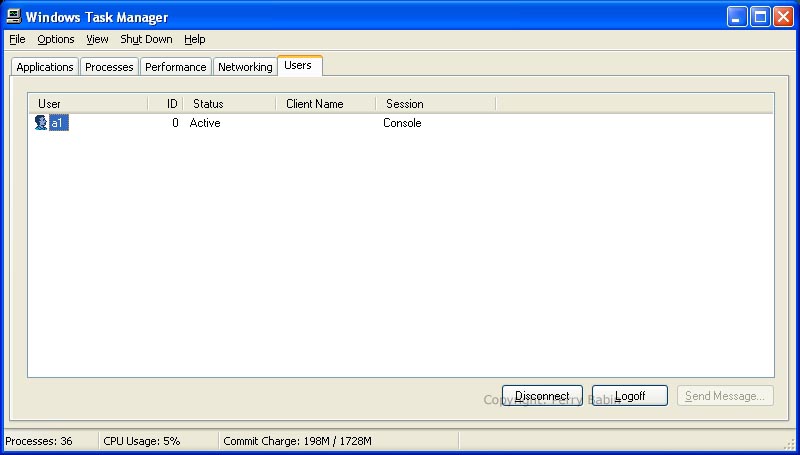Click the Logoff button
Screen dimensions: 800x455
click(x=630, y=396)
